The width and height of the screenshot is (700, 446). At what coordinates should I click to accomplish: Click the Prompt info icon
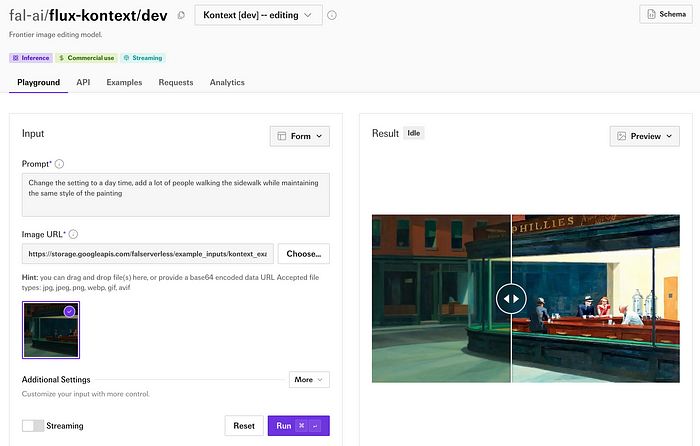coord(59,164)
